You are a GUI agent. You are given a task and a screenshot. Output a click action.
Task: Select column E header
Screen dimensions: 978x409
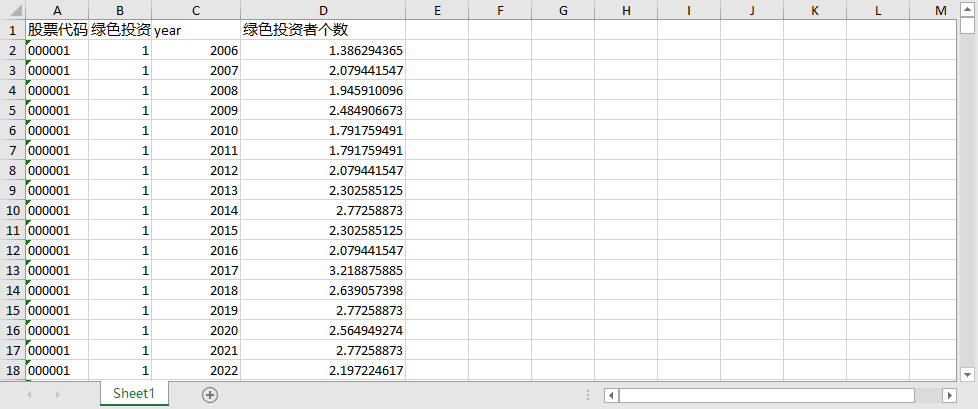point(437,10)
